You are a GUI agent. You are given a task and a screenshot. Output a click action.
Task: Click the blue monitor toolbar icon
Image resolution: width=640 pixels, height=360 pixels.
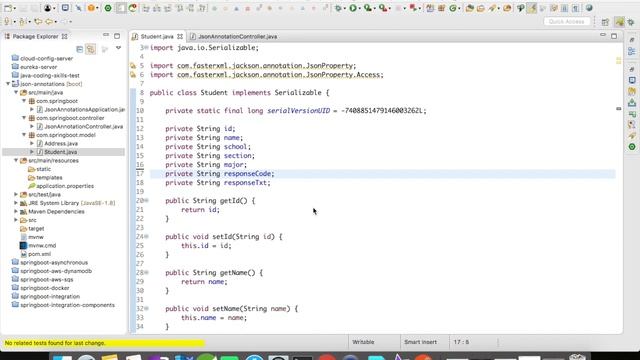point(65,8)
